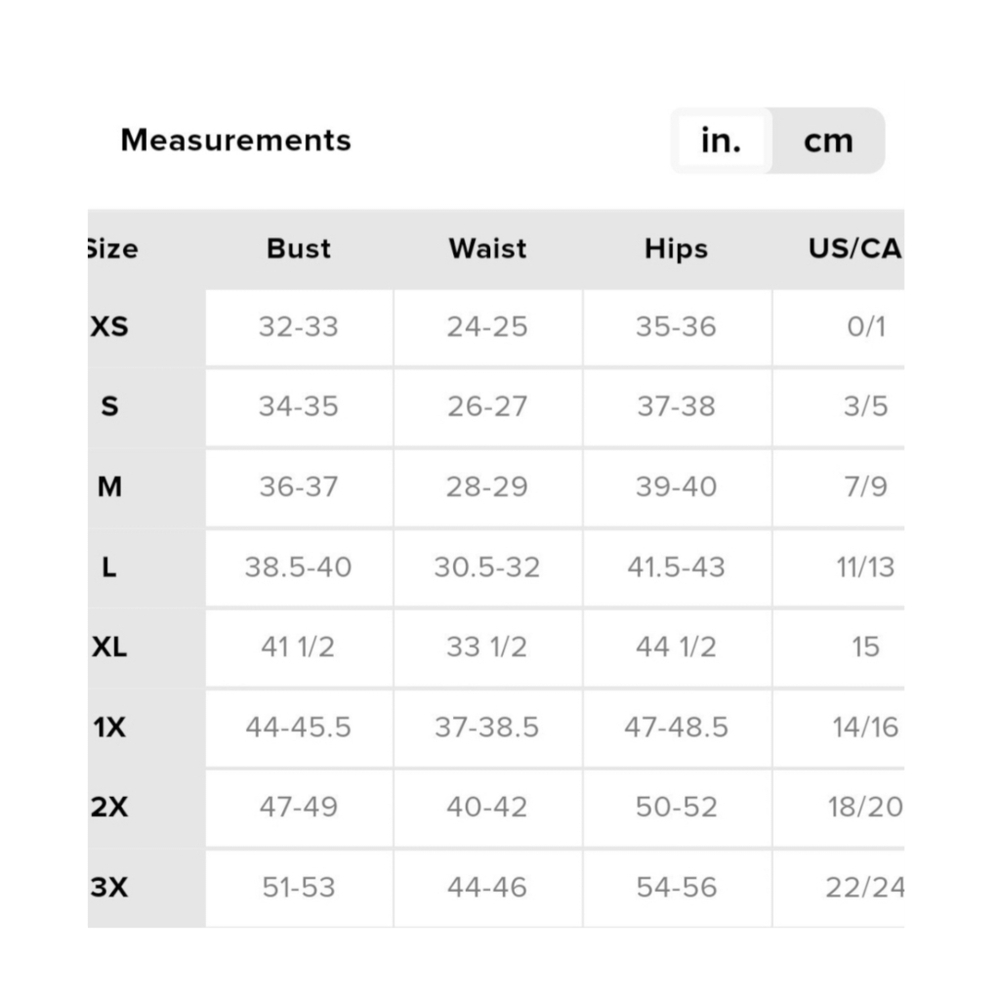Image resolution: width=1000 pixels, height=1000 pixels.
Task: Click hips value 39-40 for M
Action: point(676,487)
